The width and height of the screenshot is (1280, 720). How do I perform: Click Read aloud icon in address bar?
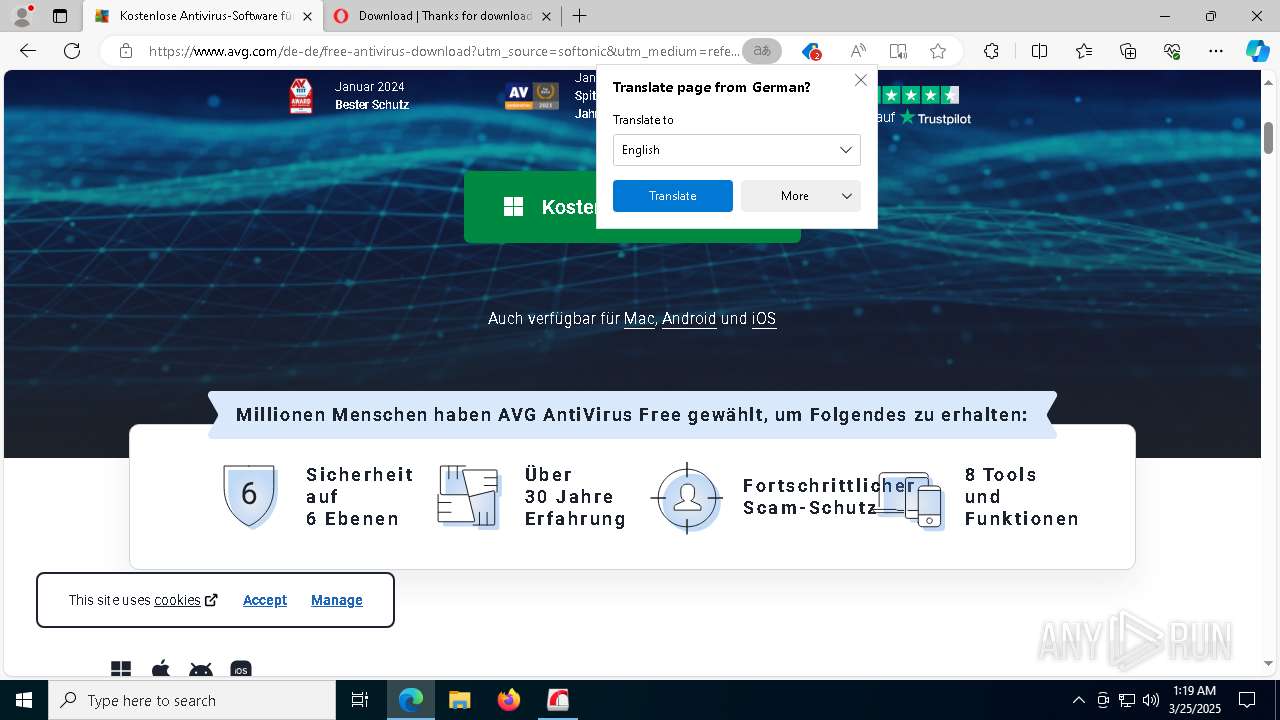[x=858, y=51]
